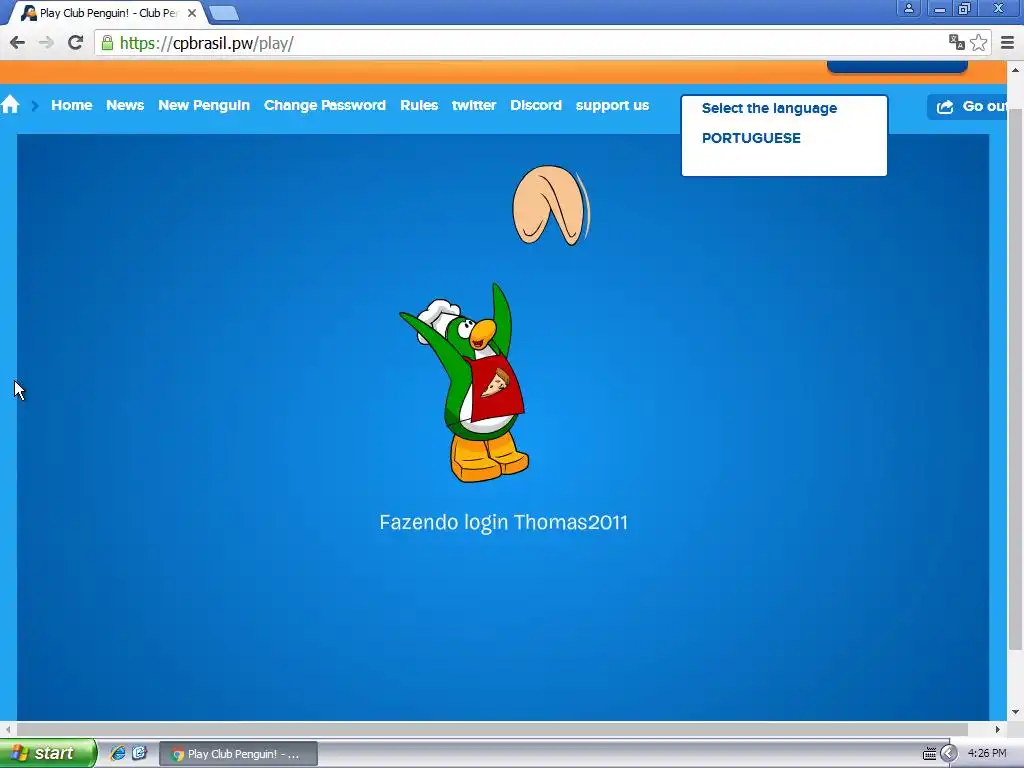Image resolution: width=1024 pixels, height=768 pixels.
Task: Click the horizontal scrollbar left arrow
Action: (8, 729)
